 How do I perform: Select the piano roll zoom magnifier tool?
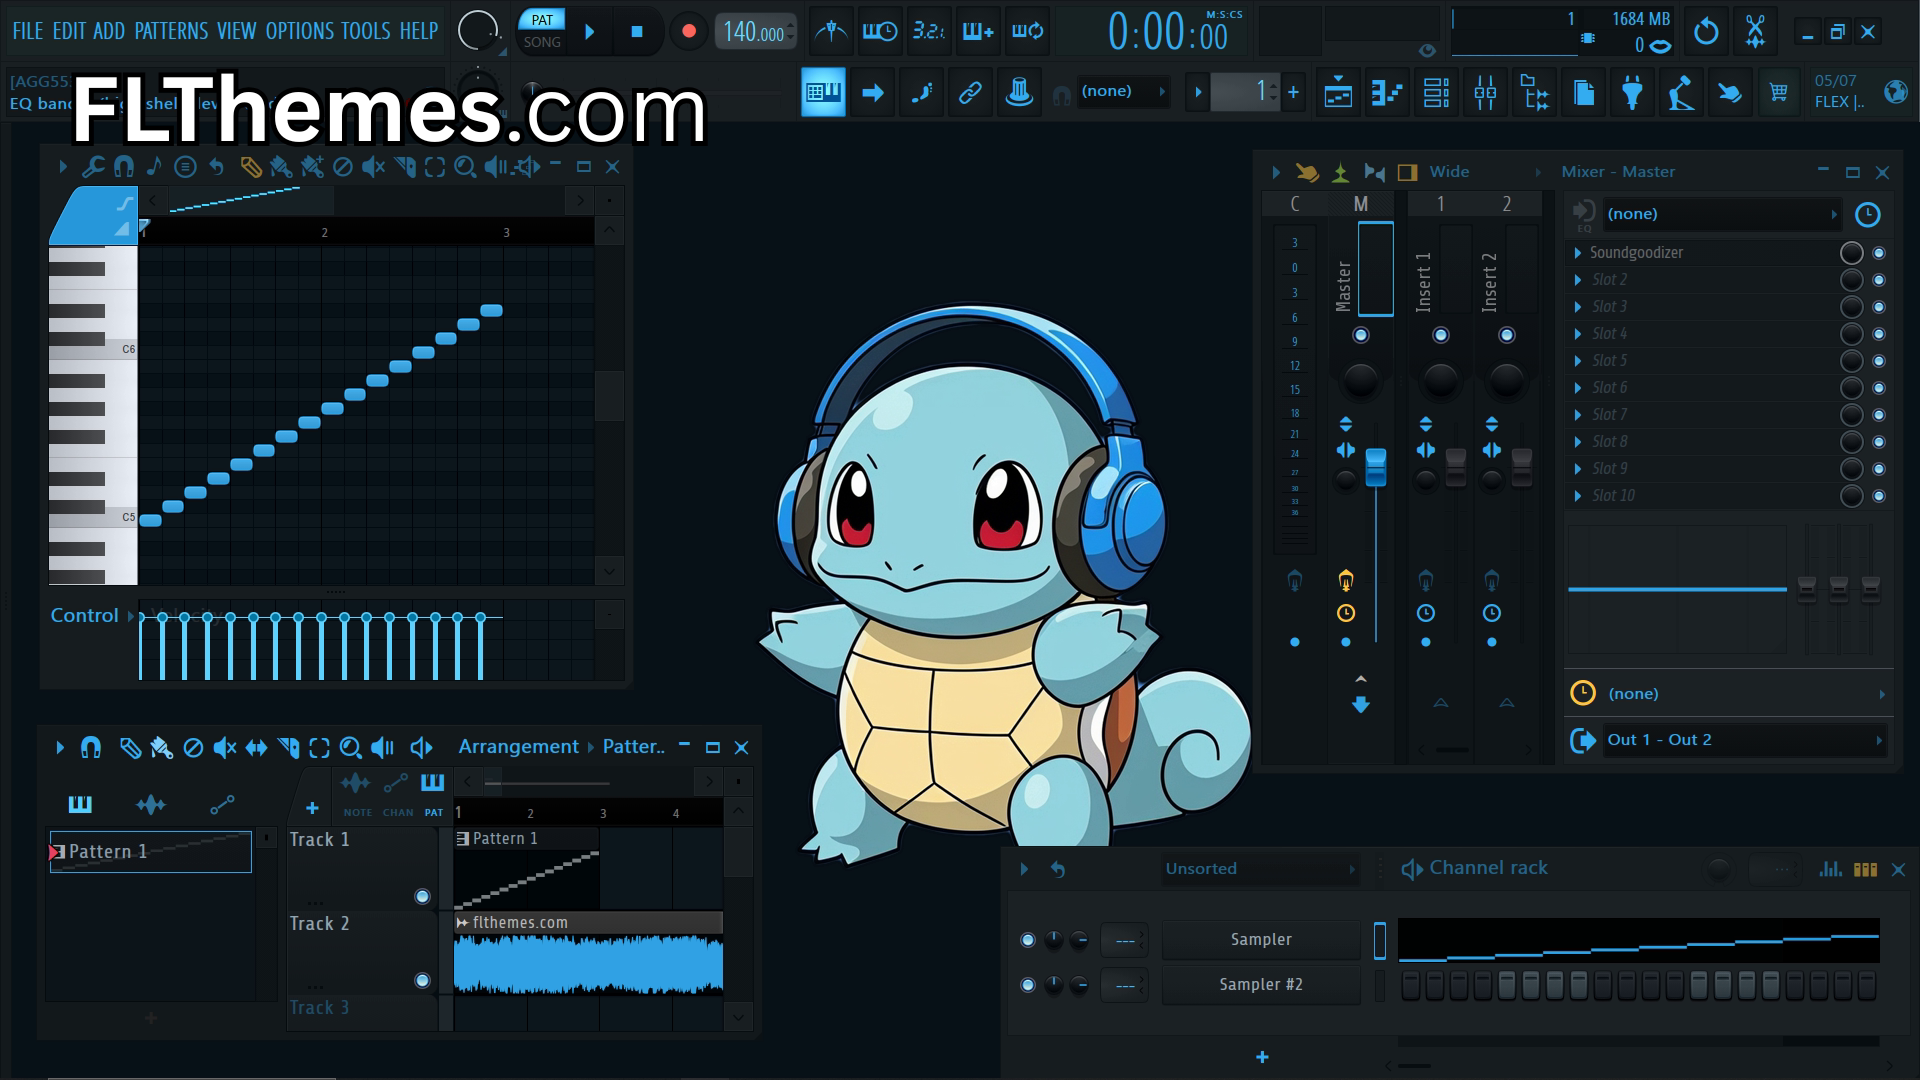coord(464,167)
